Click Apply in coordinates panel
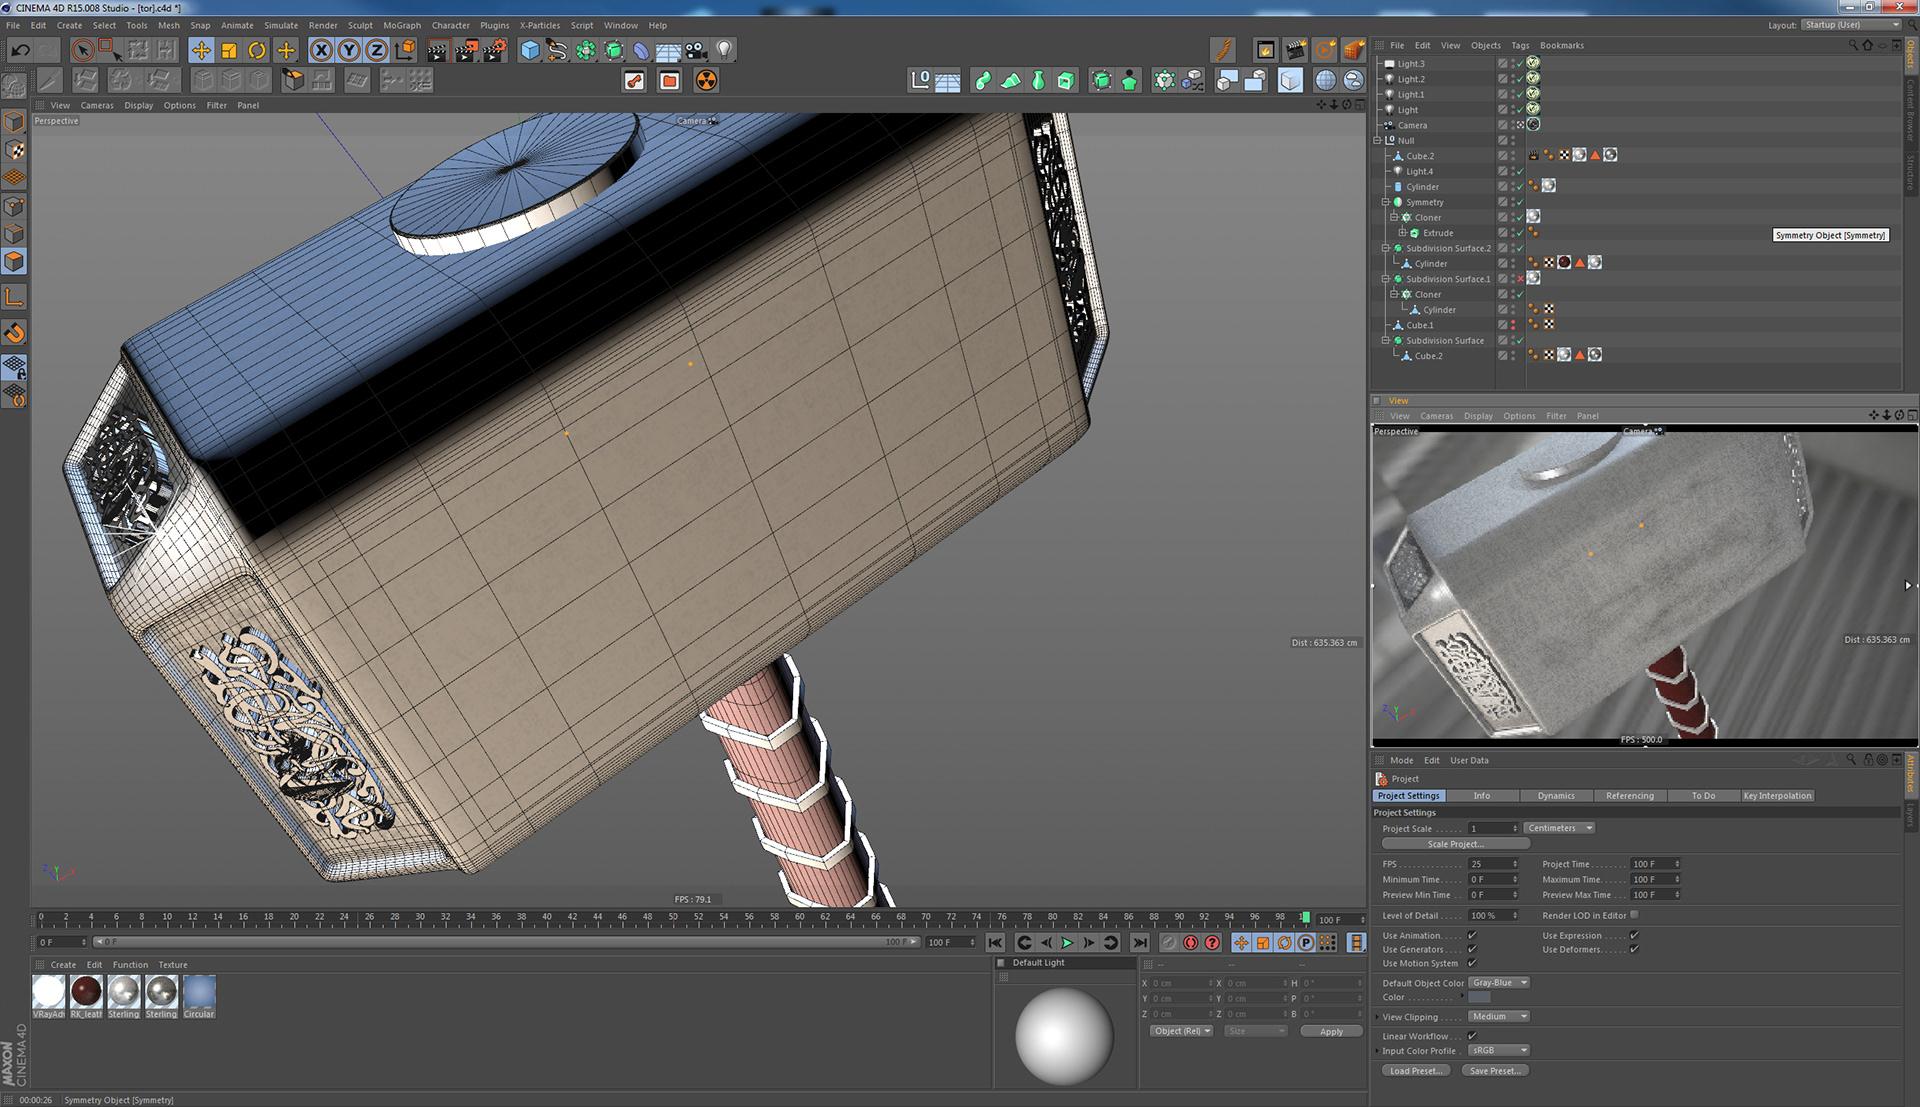This screenshot has height=1107, width=1920. [x=1331, y=1031]
